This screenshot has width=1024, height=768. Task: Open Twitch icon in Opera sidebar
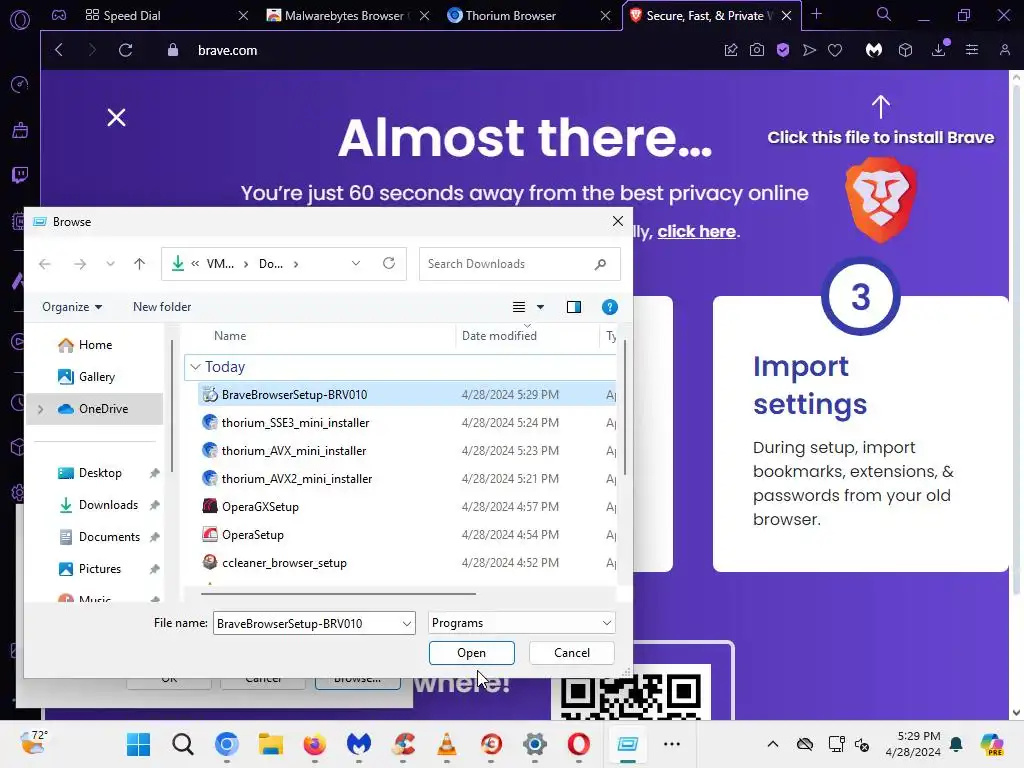pyautogui.click(x=20, y=174)
